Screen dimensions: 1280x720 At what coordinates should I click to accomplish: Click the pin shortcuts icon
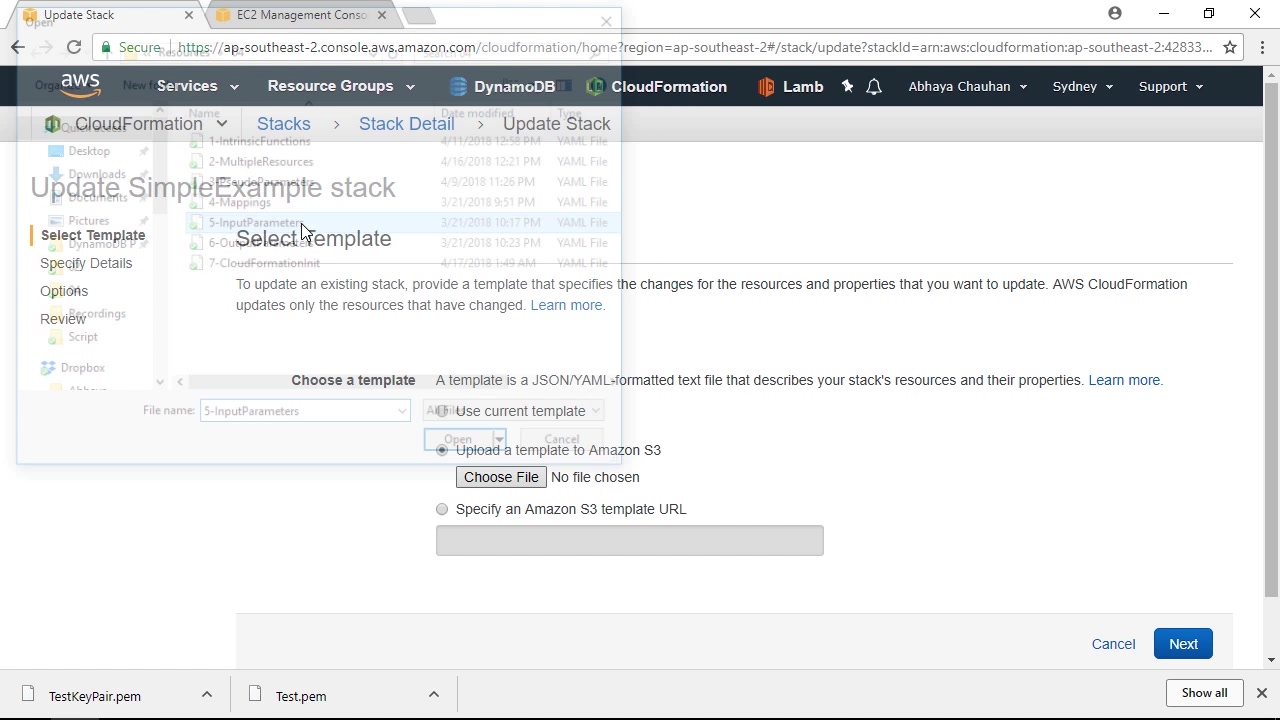[848, 87]
